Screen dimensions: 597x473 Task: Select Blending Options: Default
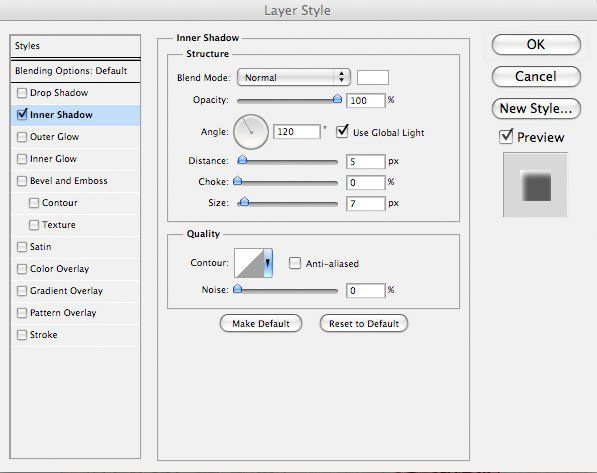[x=75, y=71]
